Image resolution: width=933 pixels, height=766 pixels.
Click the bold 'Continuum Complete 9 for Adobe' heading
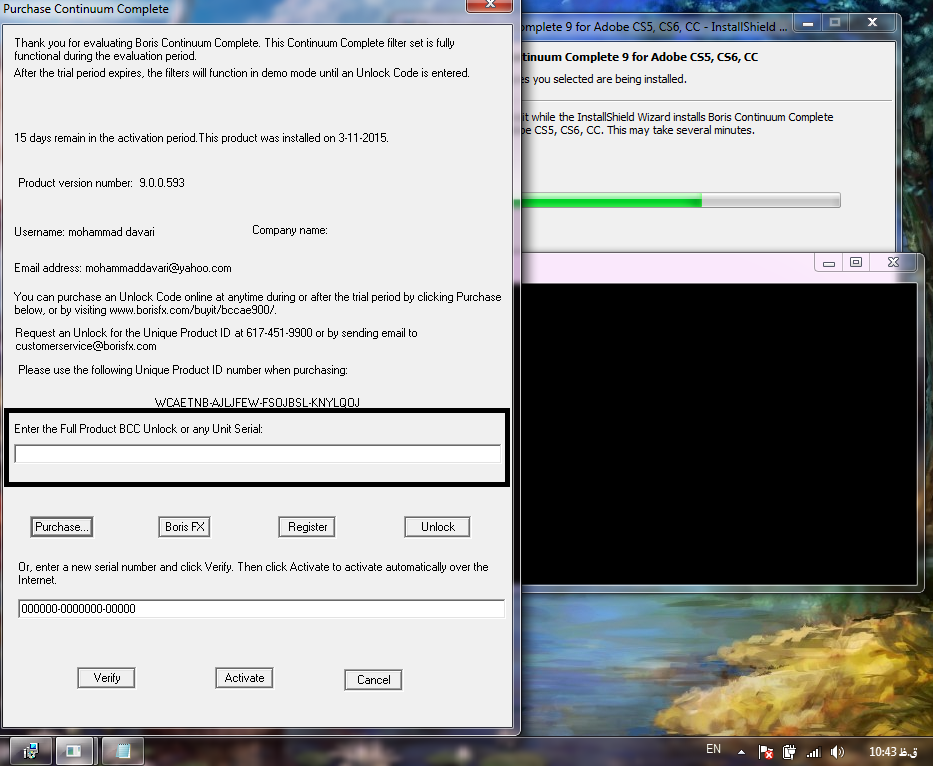coord(640,57)
